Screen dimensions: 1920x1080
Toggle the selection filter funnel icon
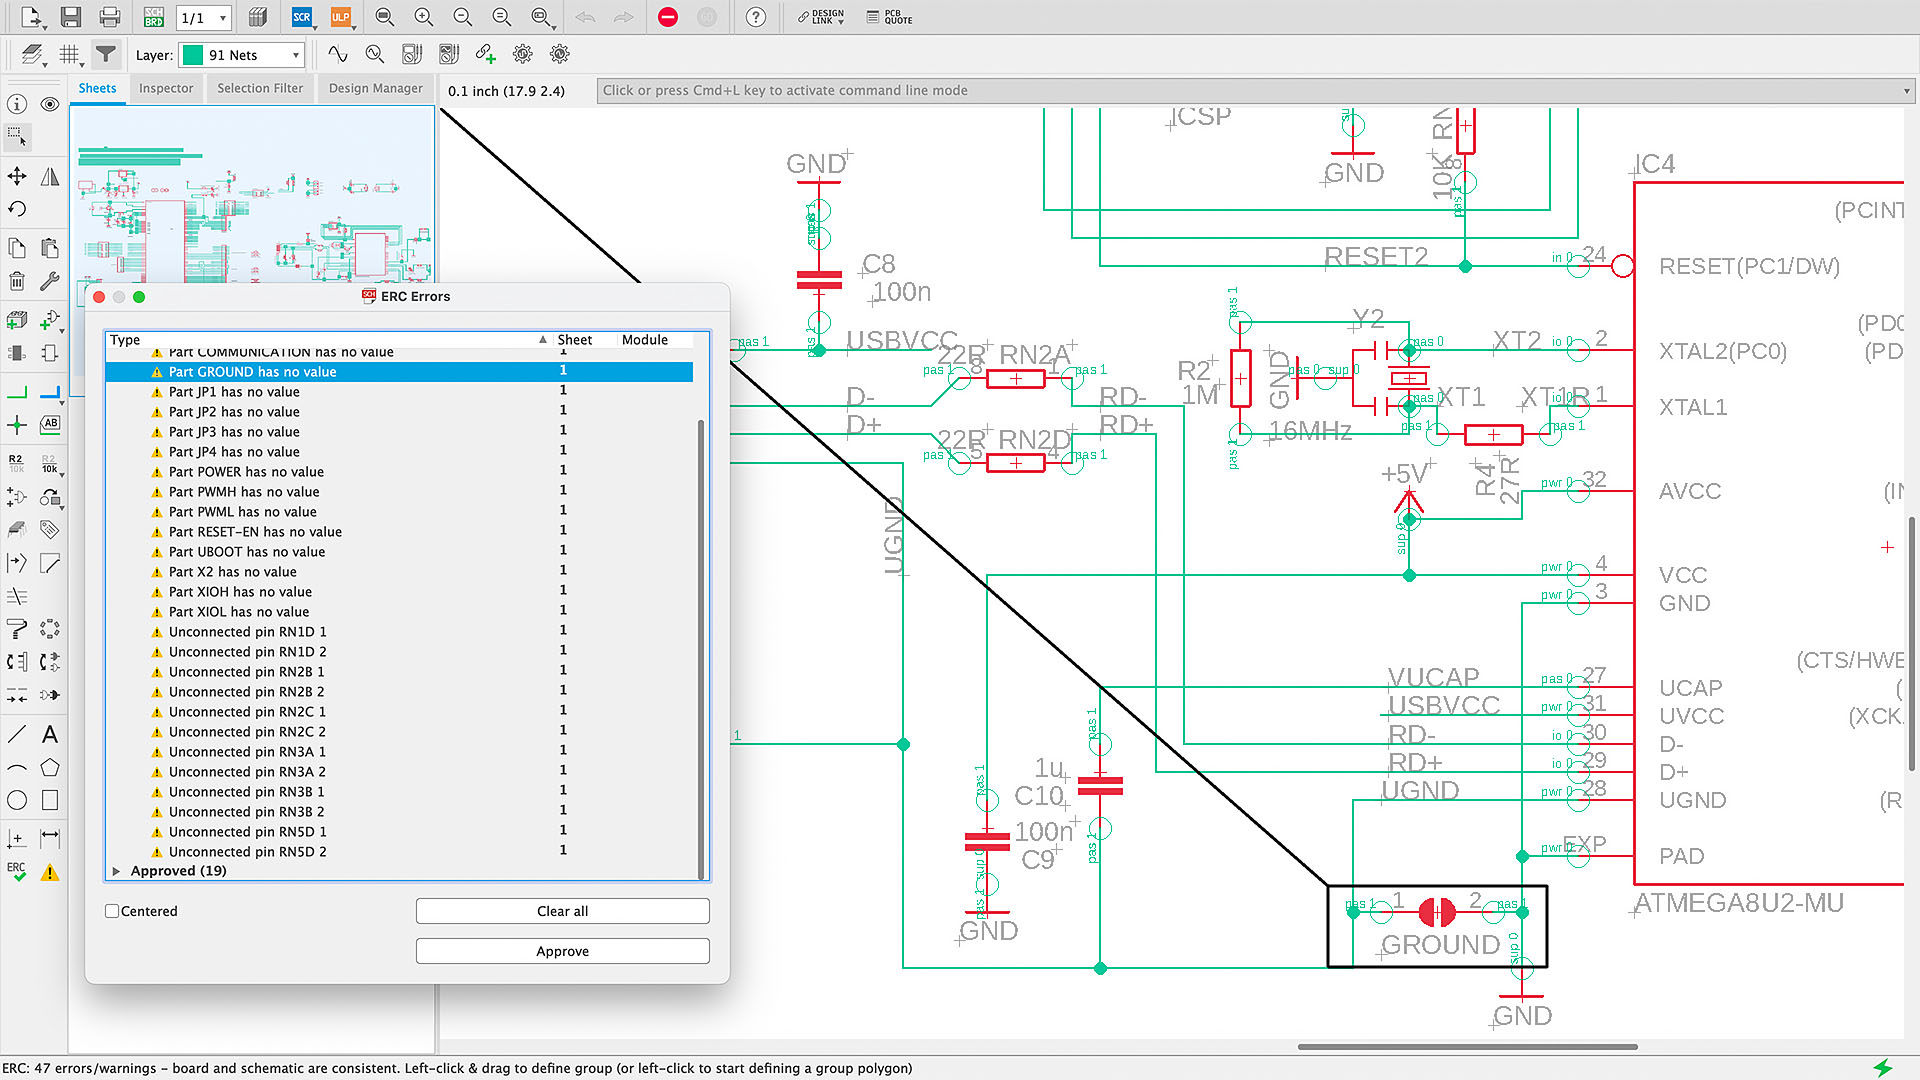(106, 54)
